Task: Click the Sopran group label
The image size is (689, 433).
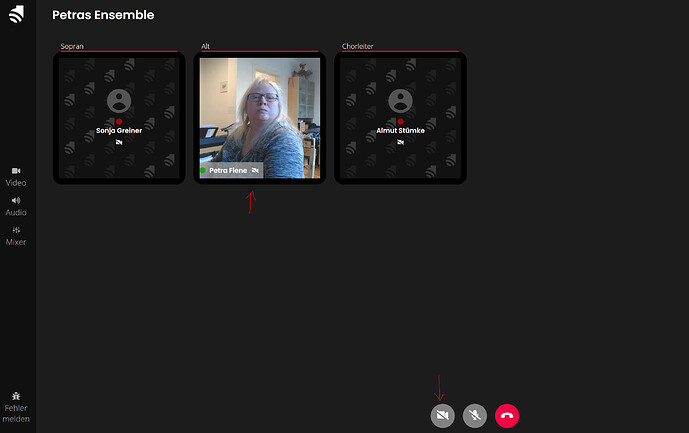Action: pyautogui.click(x=72, y=46)
